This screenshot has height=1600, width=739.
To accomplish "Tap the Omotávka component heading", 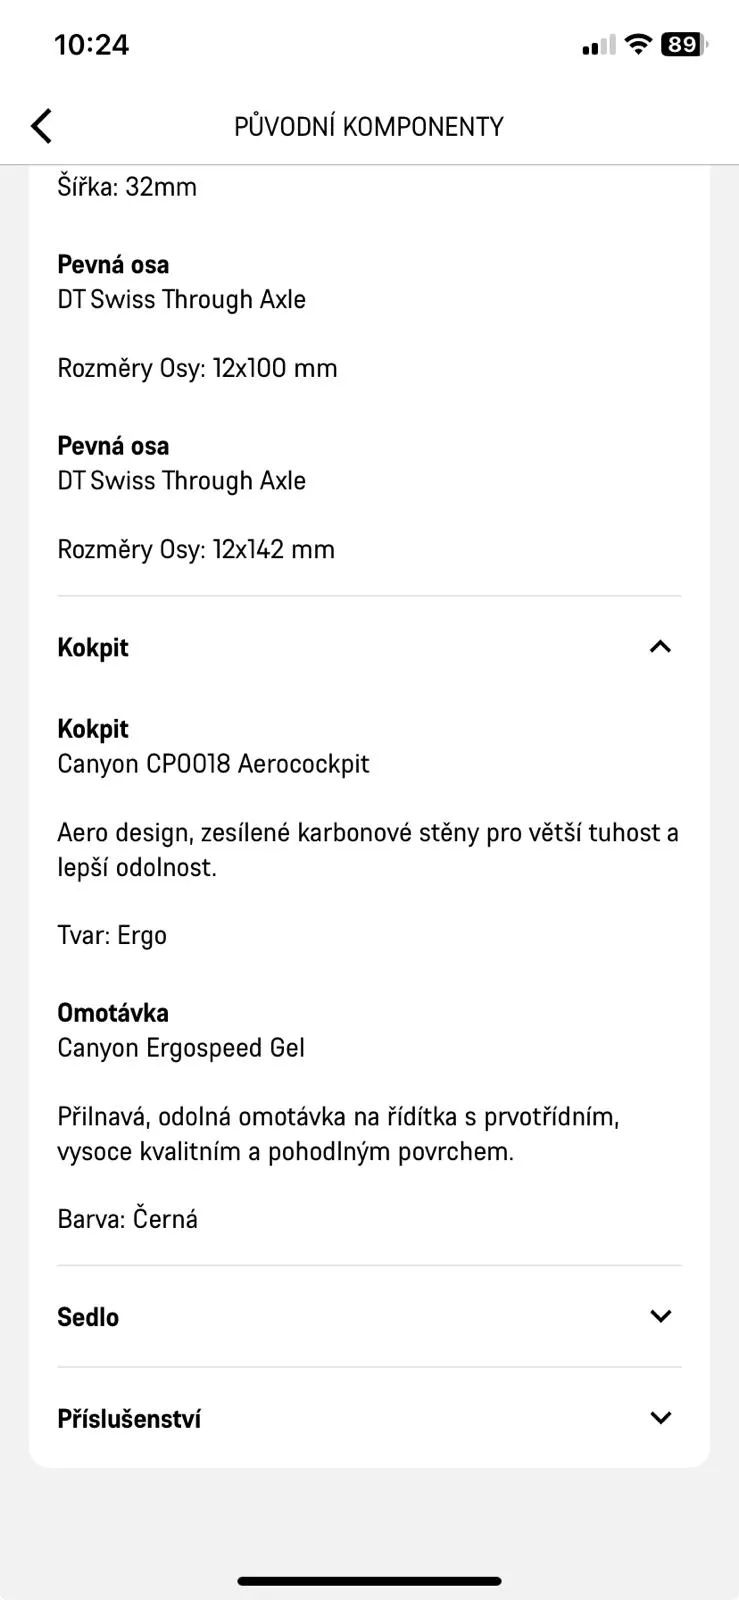I will (113, 1013).
